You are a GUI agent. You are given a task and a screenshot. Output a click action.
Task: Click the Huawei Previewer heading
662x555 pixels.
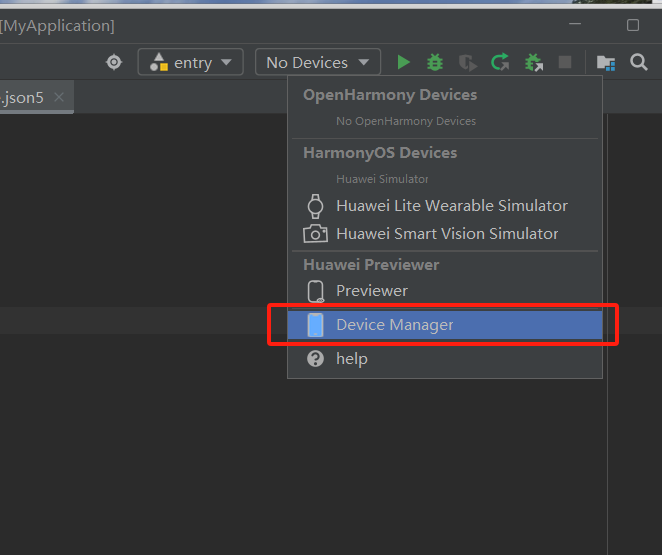click(371, 265)
